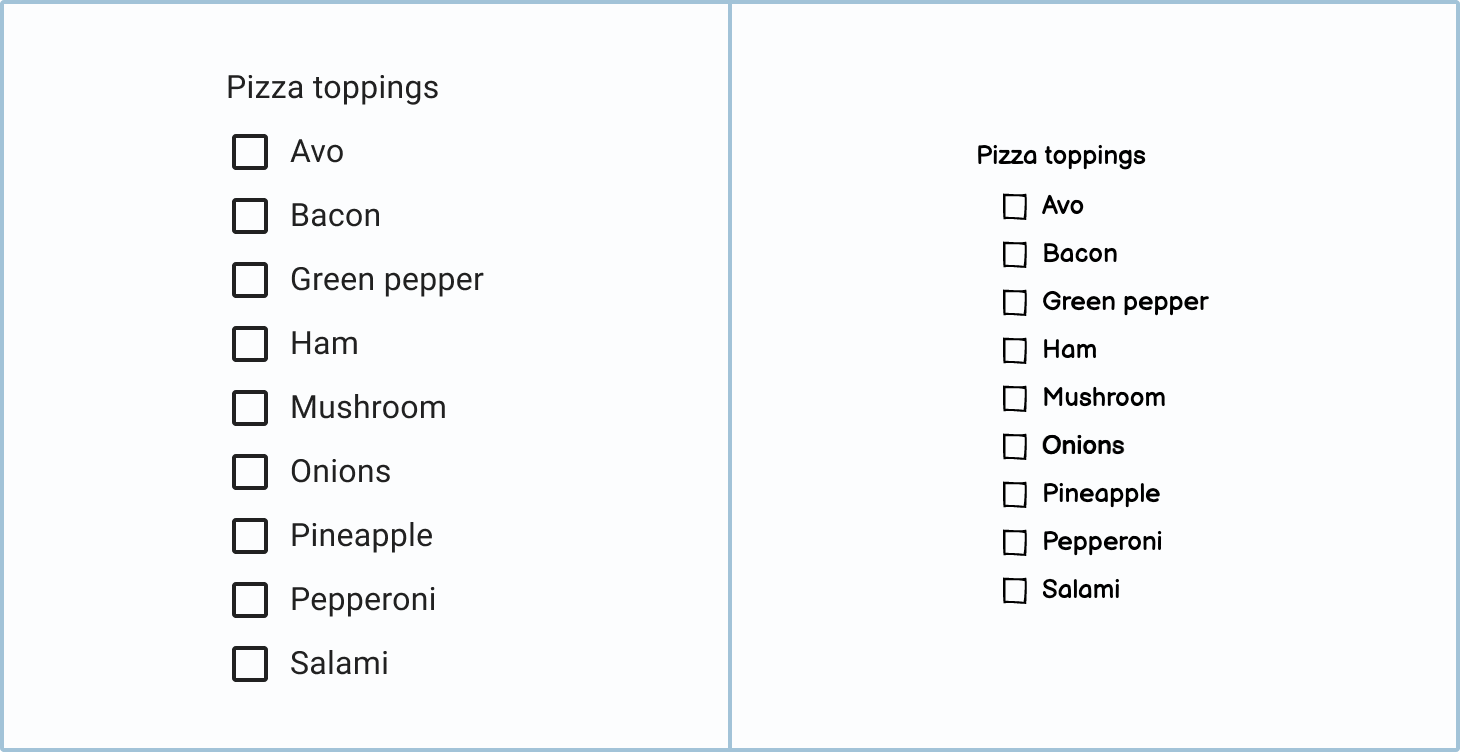Select the Ham checkbox in the left list
The height and width of the screenshot is (752, 1460).
250,344
